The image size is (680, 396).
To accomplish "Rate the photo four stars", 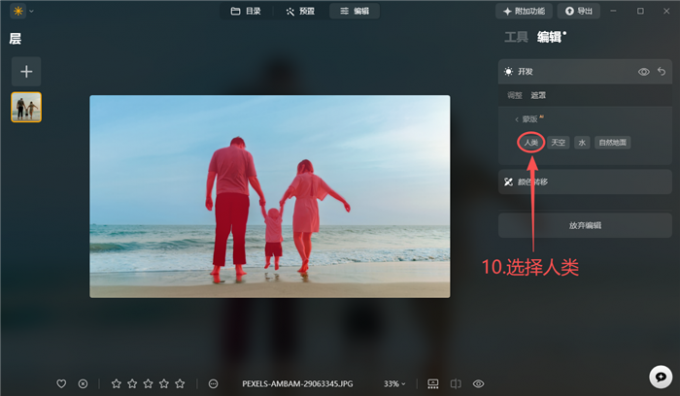I will click(164, 383).
